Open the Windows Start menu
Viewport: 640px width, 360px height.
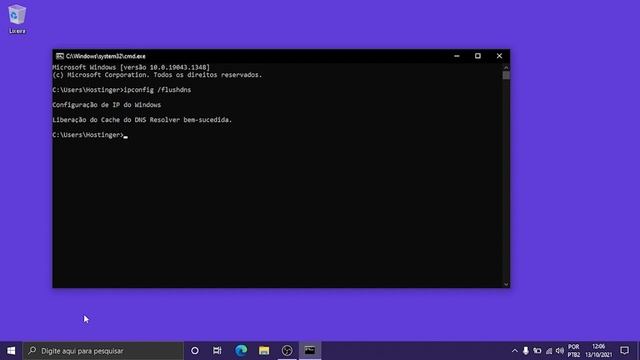[11, 351]
